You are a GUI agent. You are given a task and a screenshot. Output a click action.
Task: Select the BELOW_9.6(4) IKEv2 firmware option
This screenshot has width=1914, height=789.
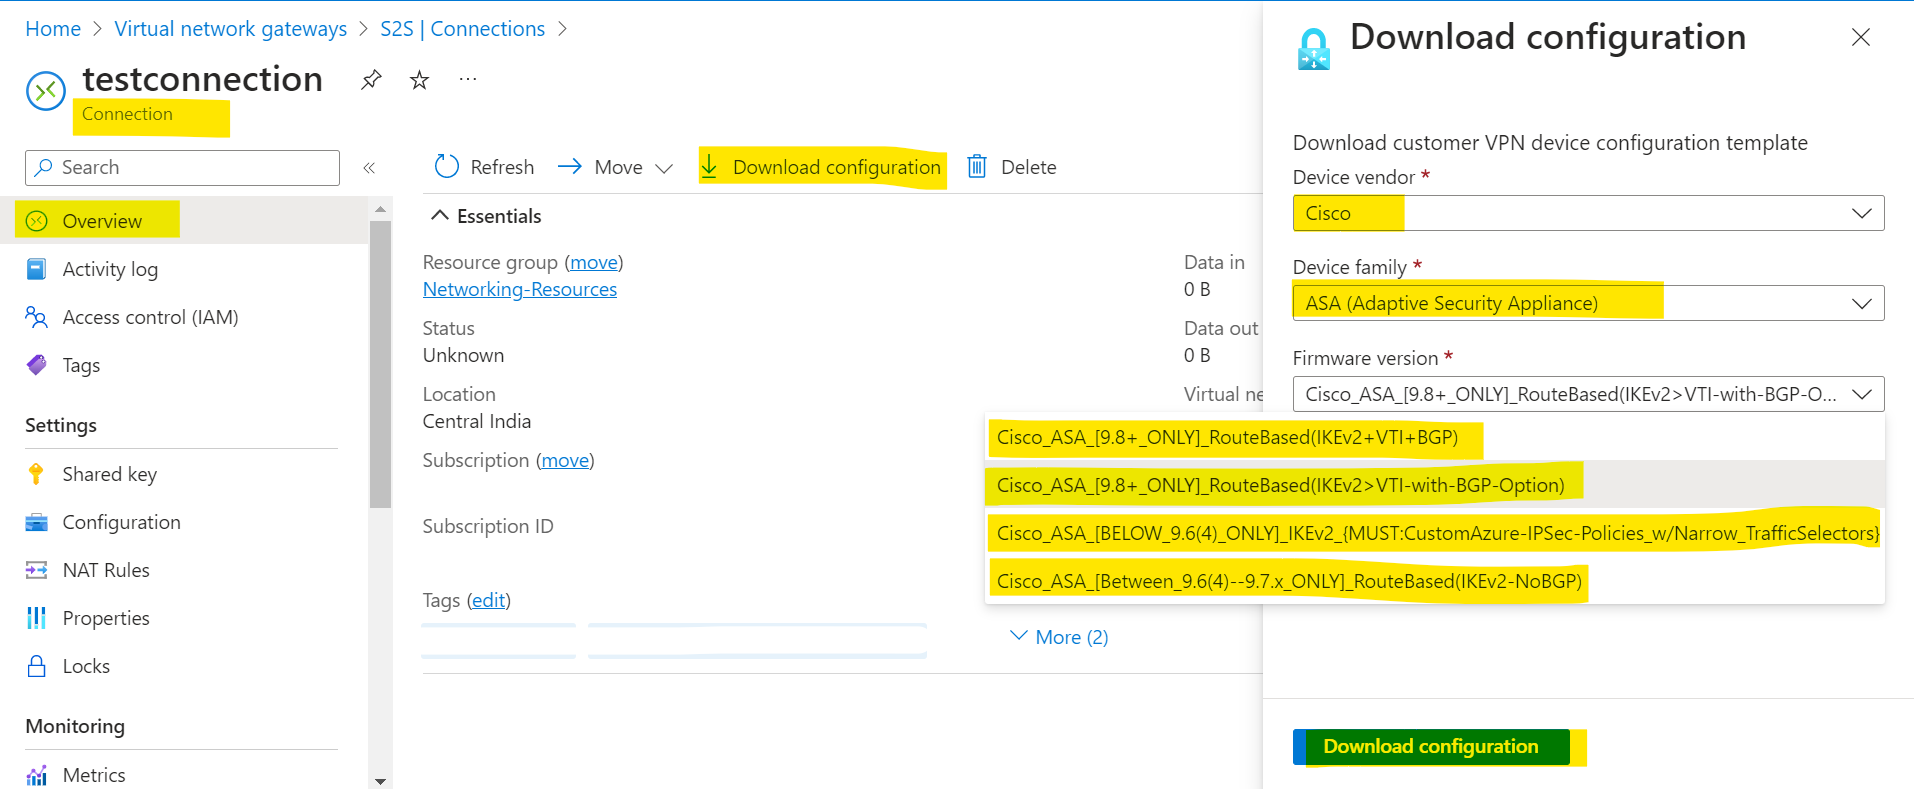[1435, 533]
